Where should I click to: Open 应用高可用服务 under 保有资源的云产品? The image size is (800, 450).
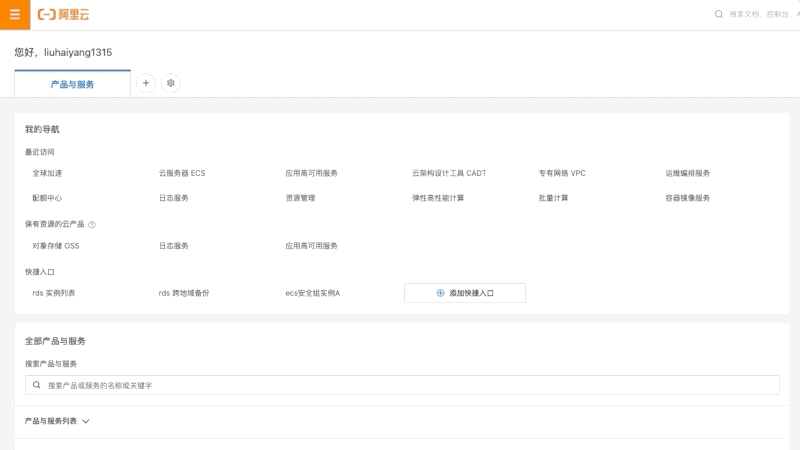(x=311, y=246)
